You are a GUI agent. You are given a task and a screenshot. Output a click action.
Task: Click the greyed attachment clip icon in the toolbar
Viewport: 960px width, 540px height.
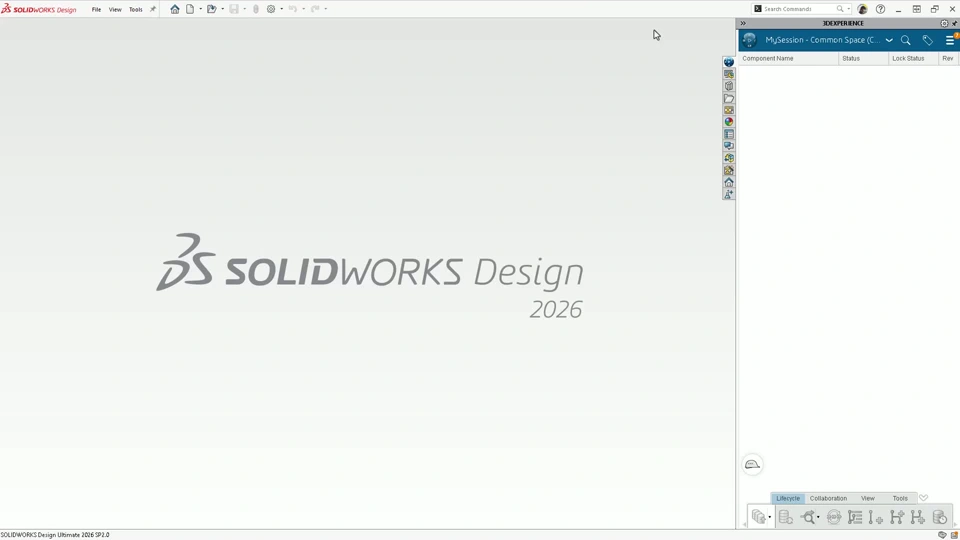[x=256, y=9]
